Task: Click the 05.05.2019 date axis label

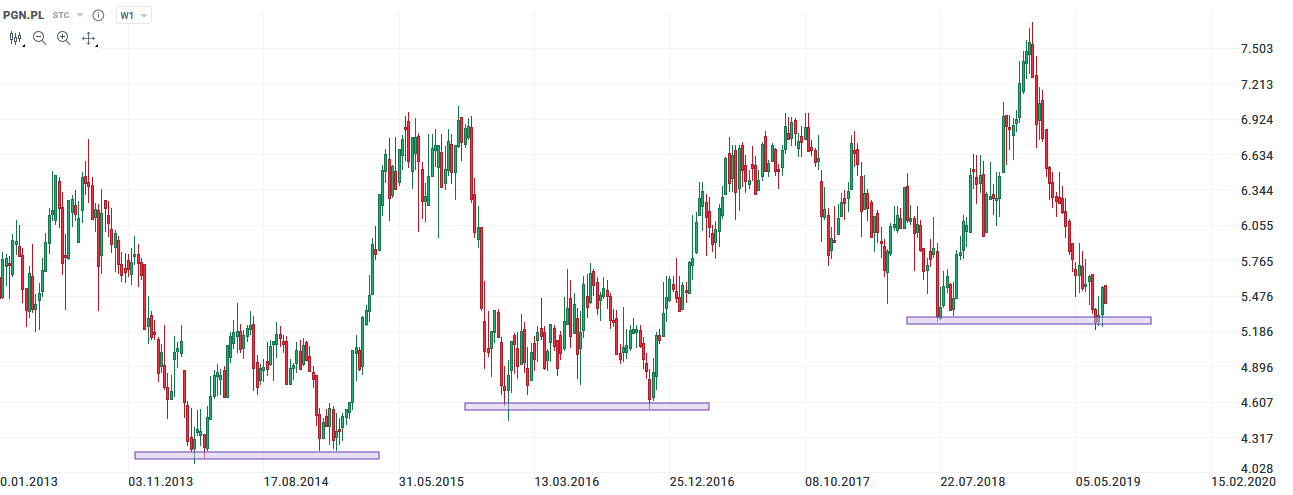Action: coord(1107,482)
